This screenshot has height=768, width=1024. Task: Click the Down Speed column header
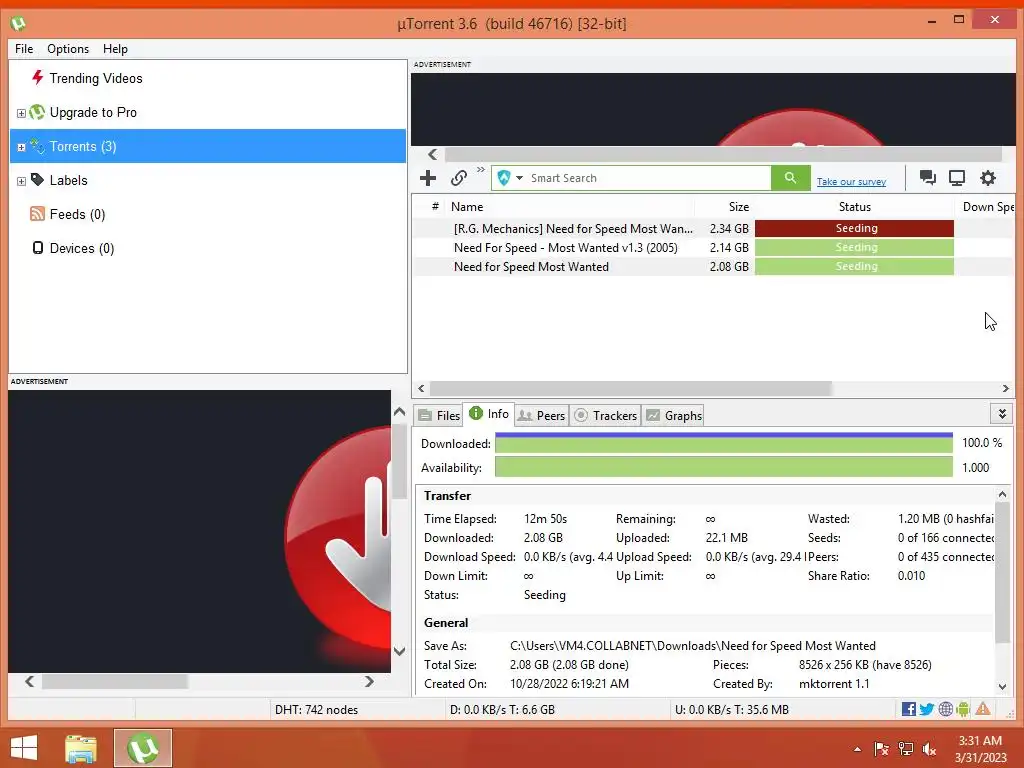pos(987,206)
